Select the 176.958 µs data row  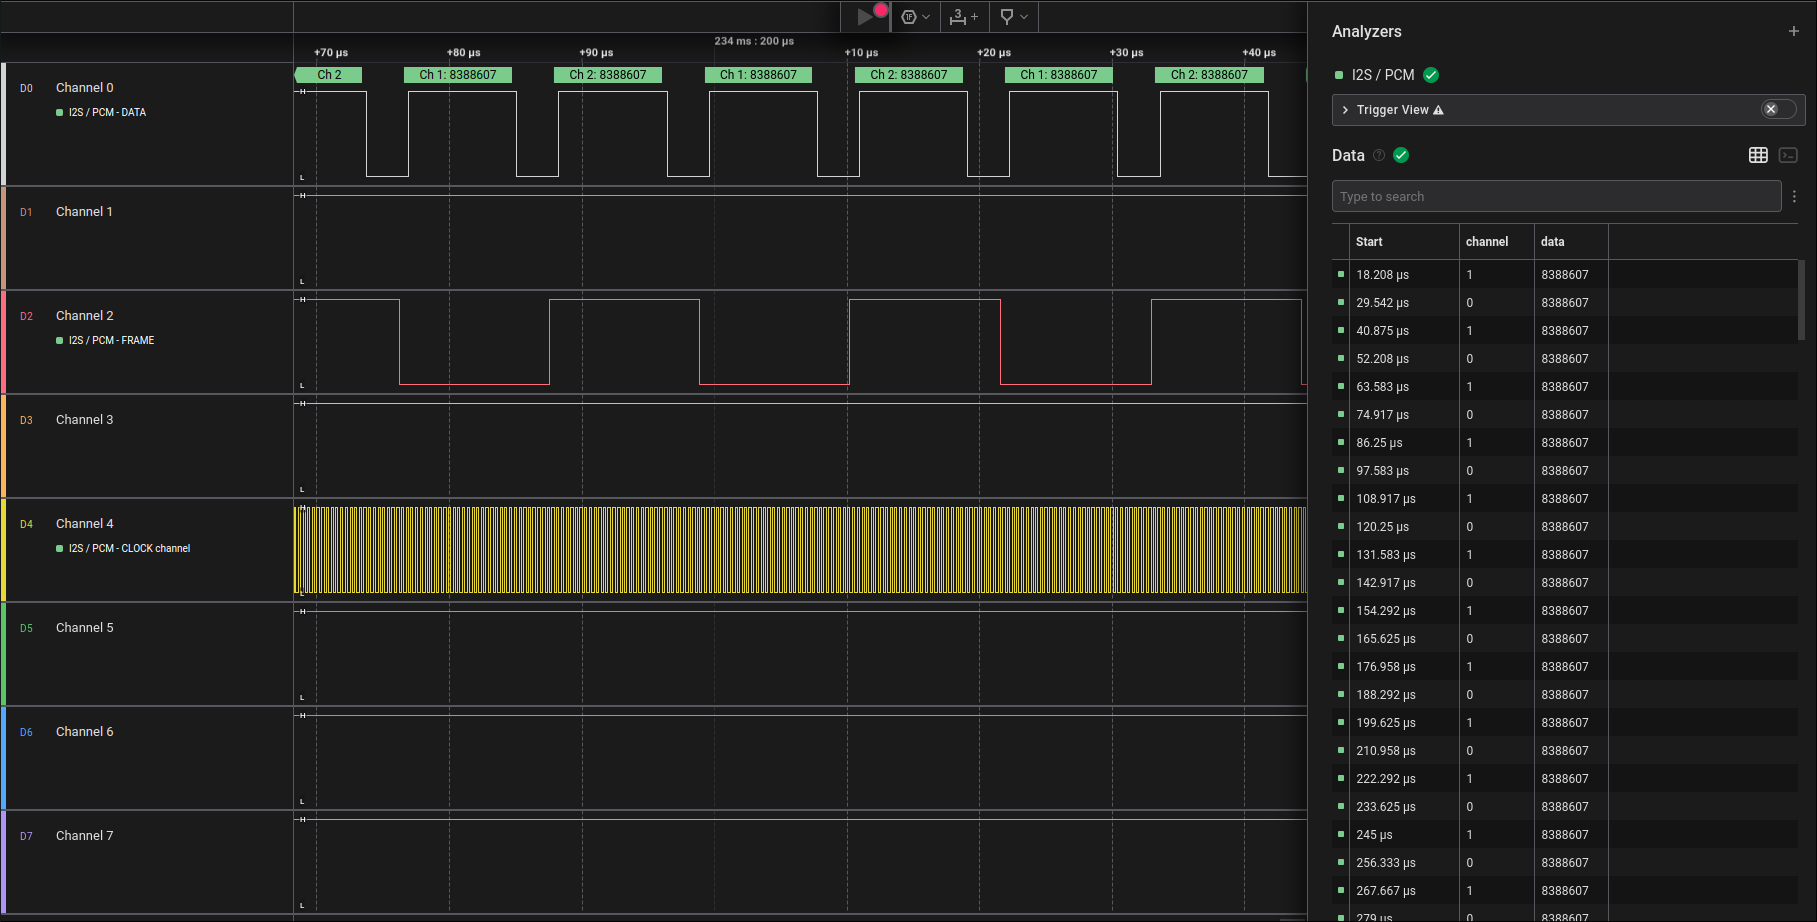coord(1565,666)
